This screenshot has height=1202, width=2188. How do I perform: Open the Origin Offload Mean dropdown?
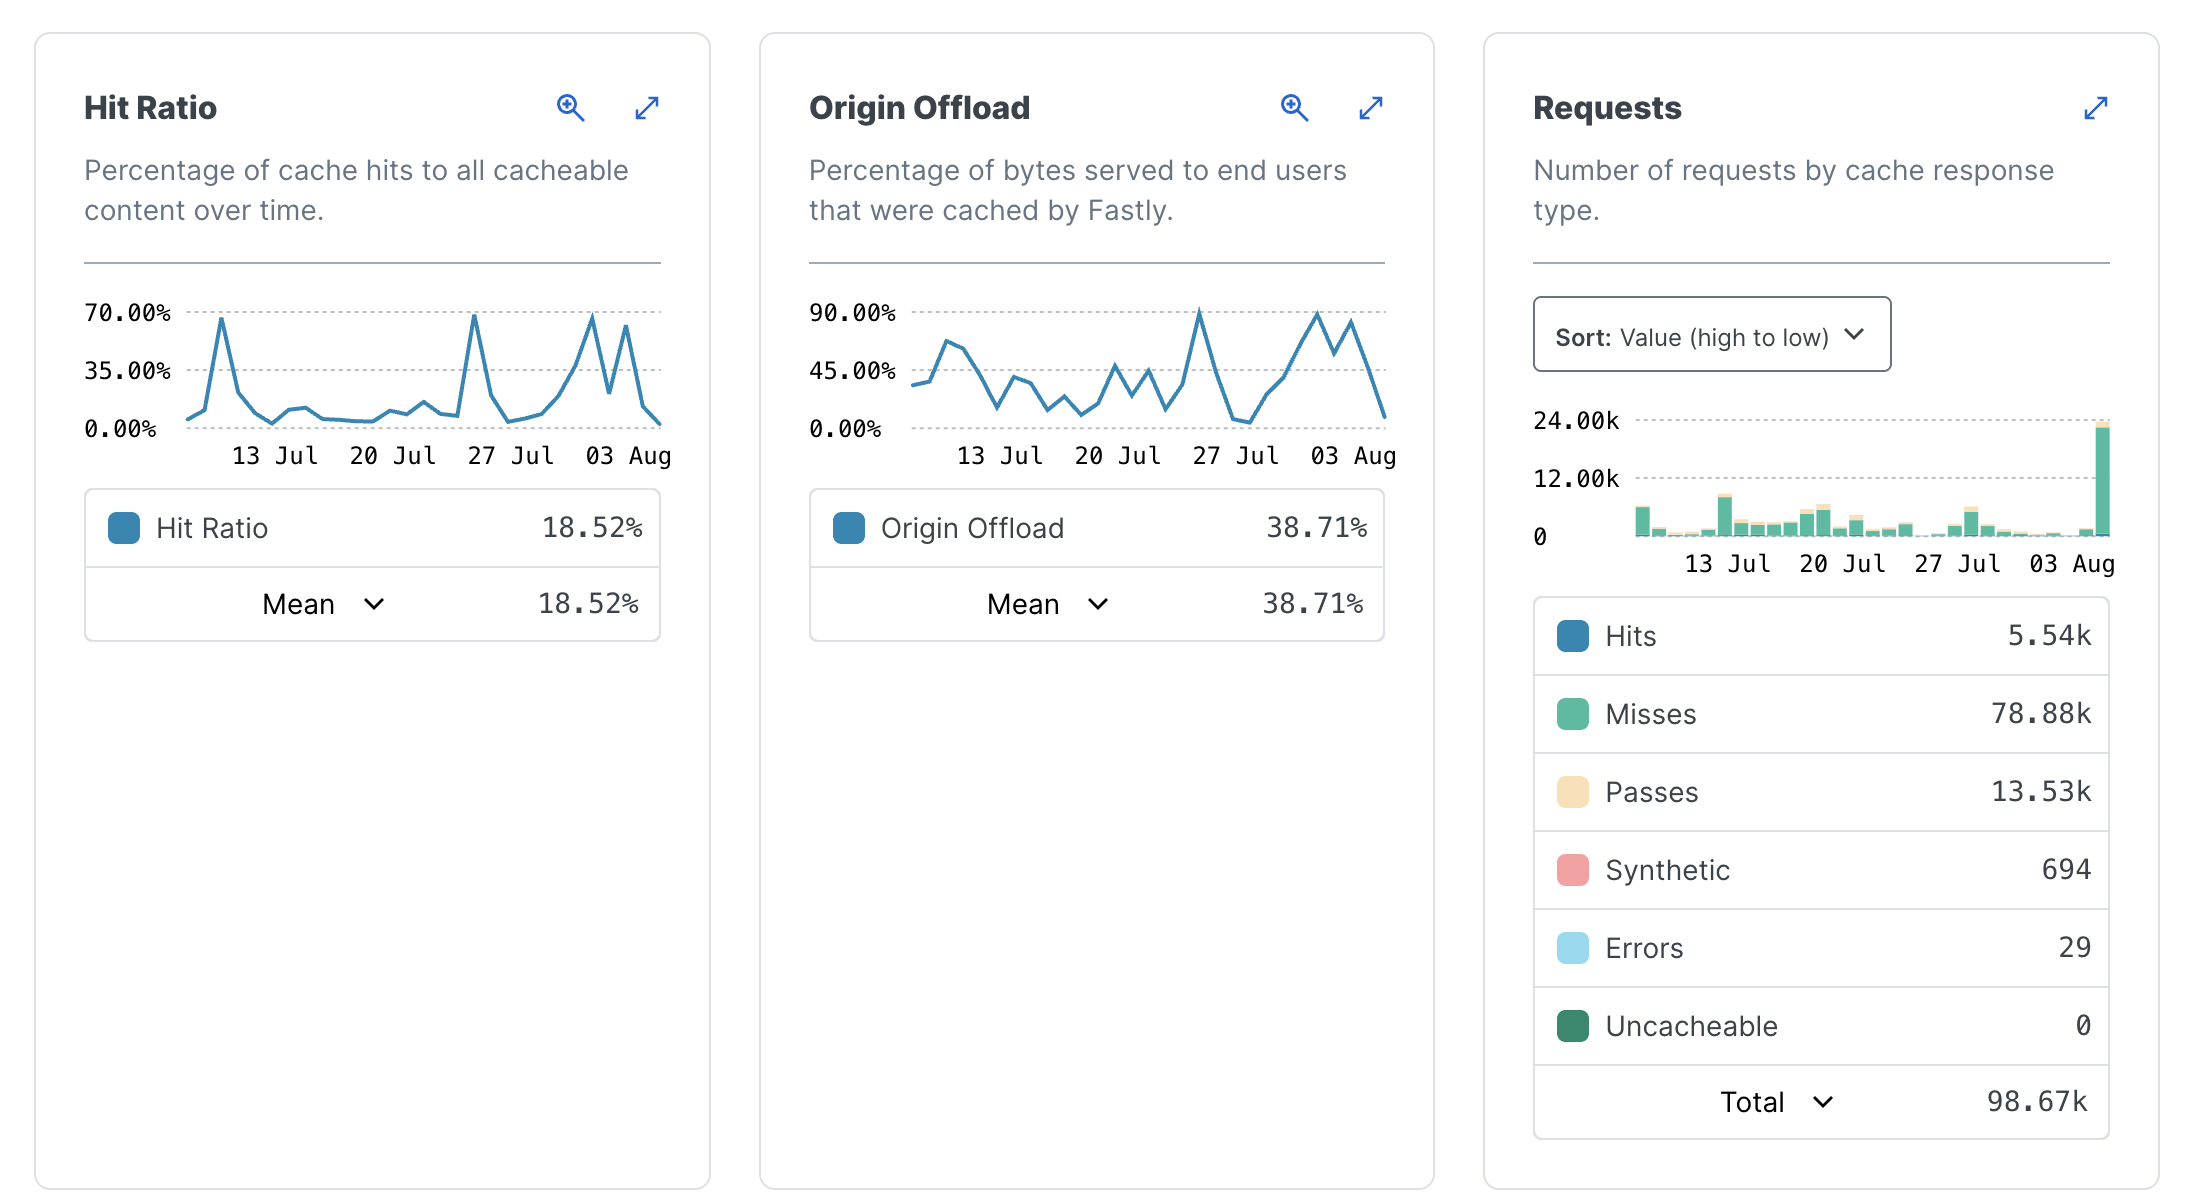(x=1047, y=604)
